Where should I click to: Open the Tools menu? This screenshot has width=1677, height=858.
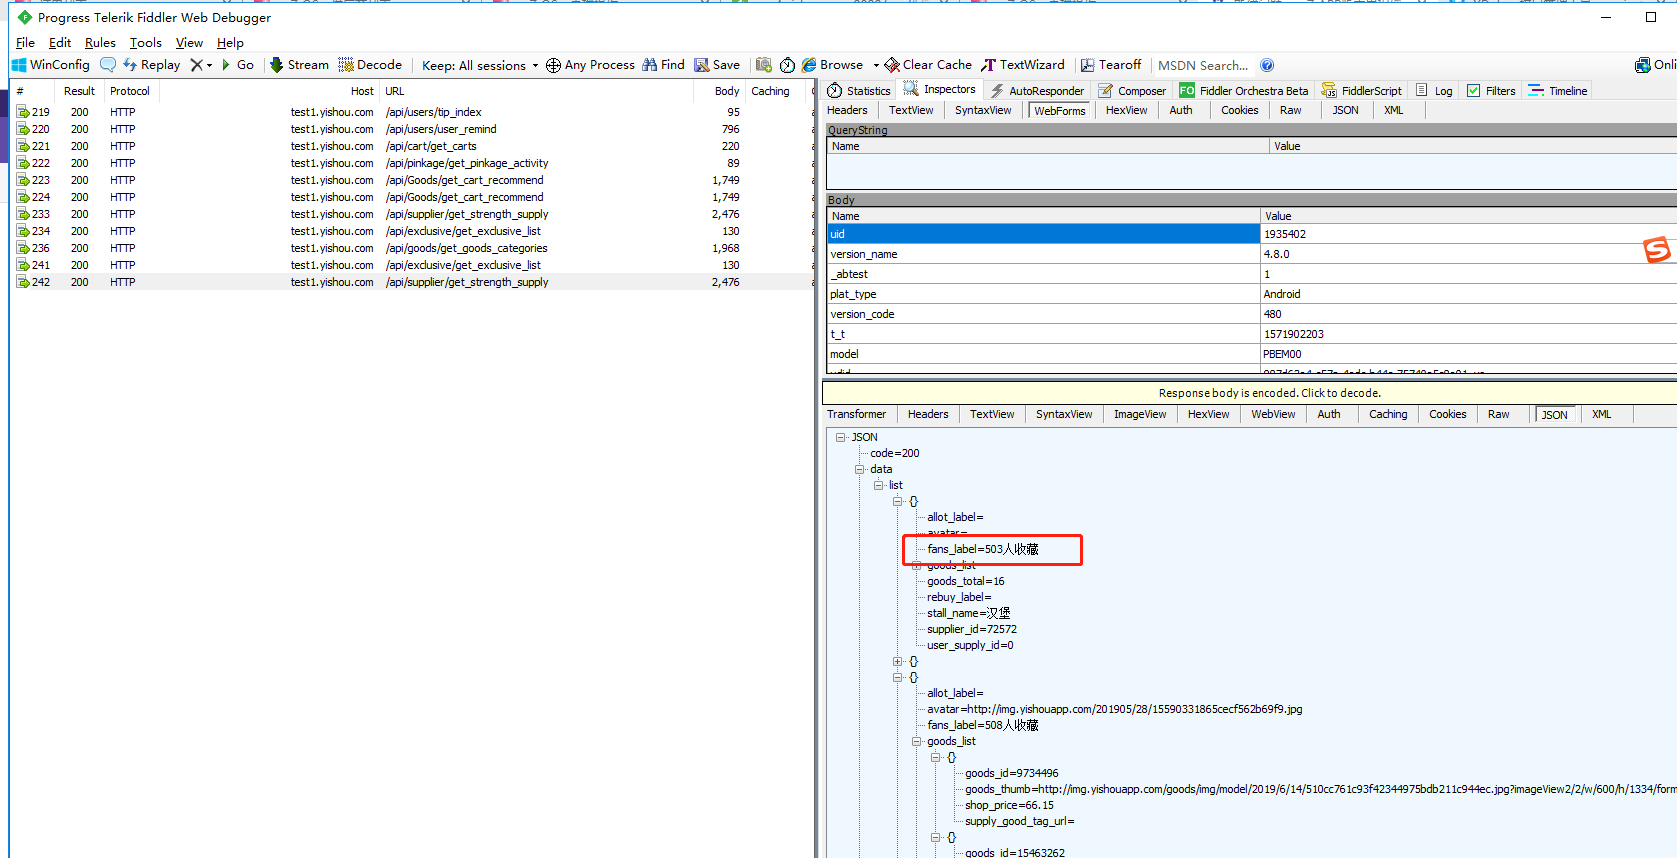coord(146,43)
